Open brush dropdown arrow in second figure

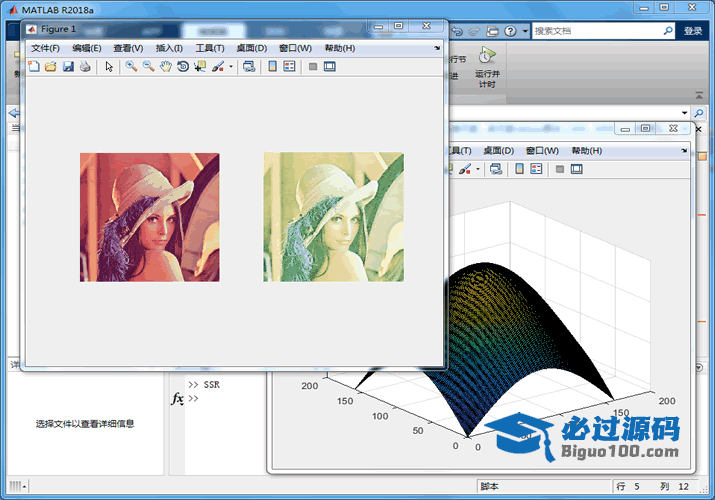pos(477,169)
